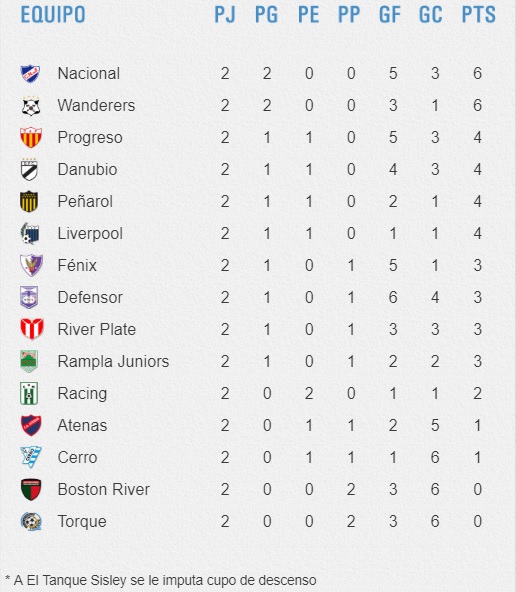Click the Atenas team name
516x592 pixels.
coord(82,426)
